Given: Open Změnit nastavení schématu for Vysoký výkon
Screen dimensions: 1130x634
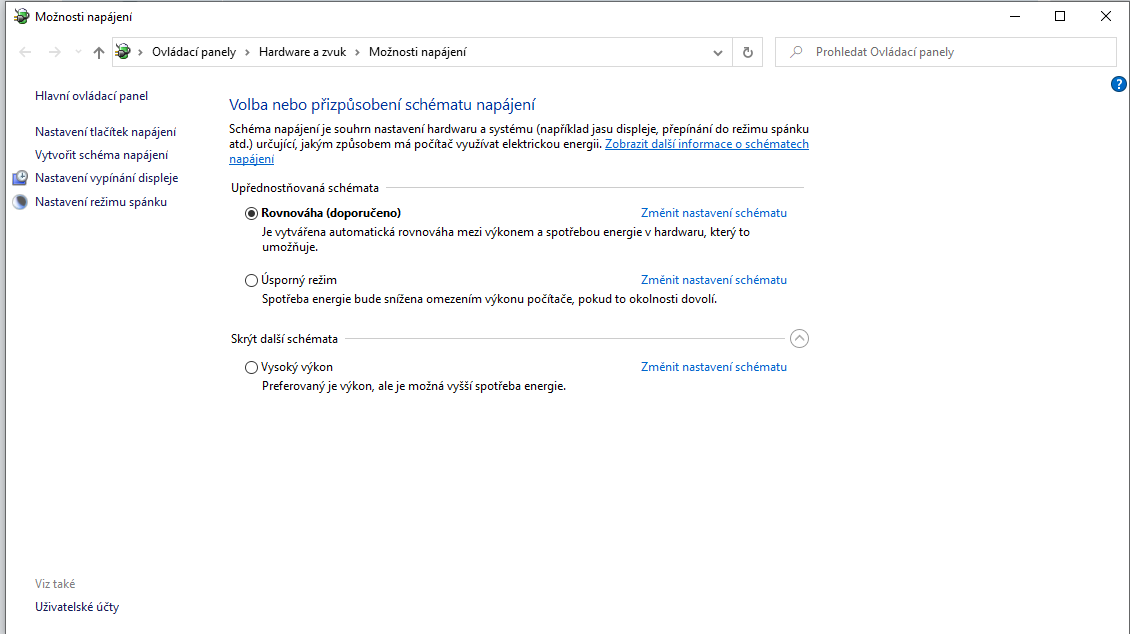Looking at the screenshot, I should point(713,367).
